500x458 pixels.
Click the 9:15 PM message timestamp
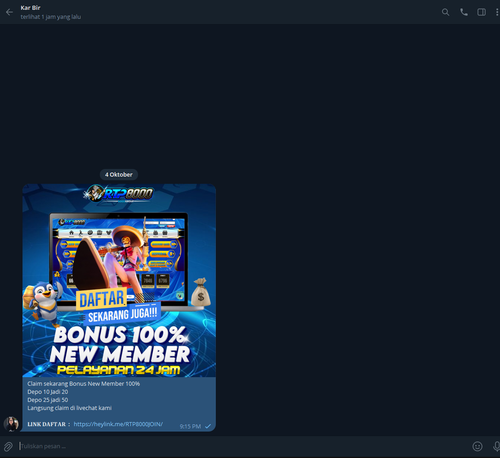pyautogui.click(x=190, y=426)
